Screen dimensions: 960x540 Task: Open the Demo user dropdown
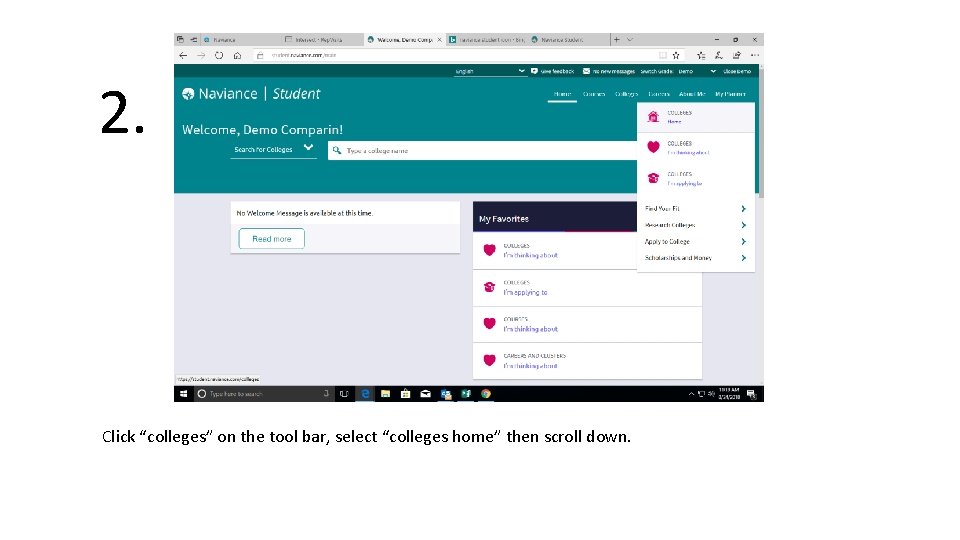coord(697,71)
